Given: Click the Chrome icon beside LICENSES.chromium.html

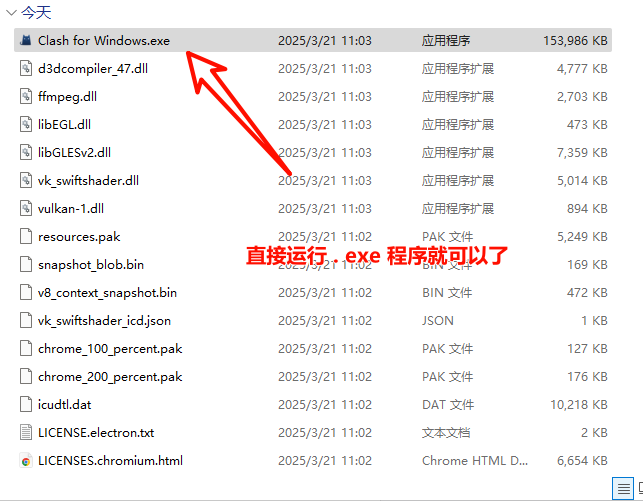Looking at the screenshot, I should coord(27,461).
